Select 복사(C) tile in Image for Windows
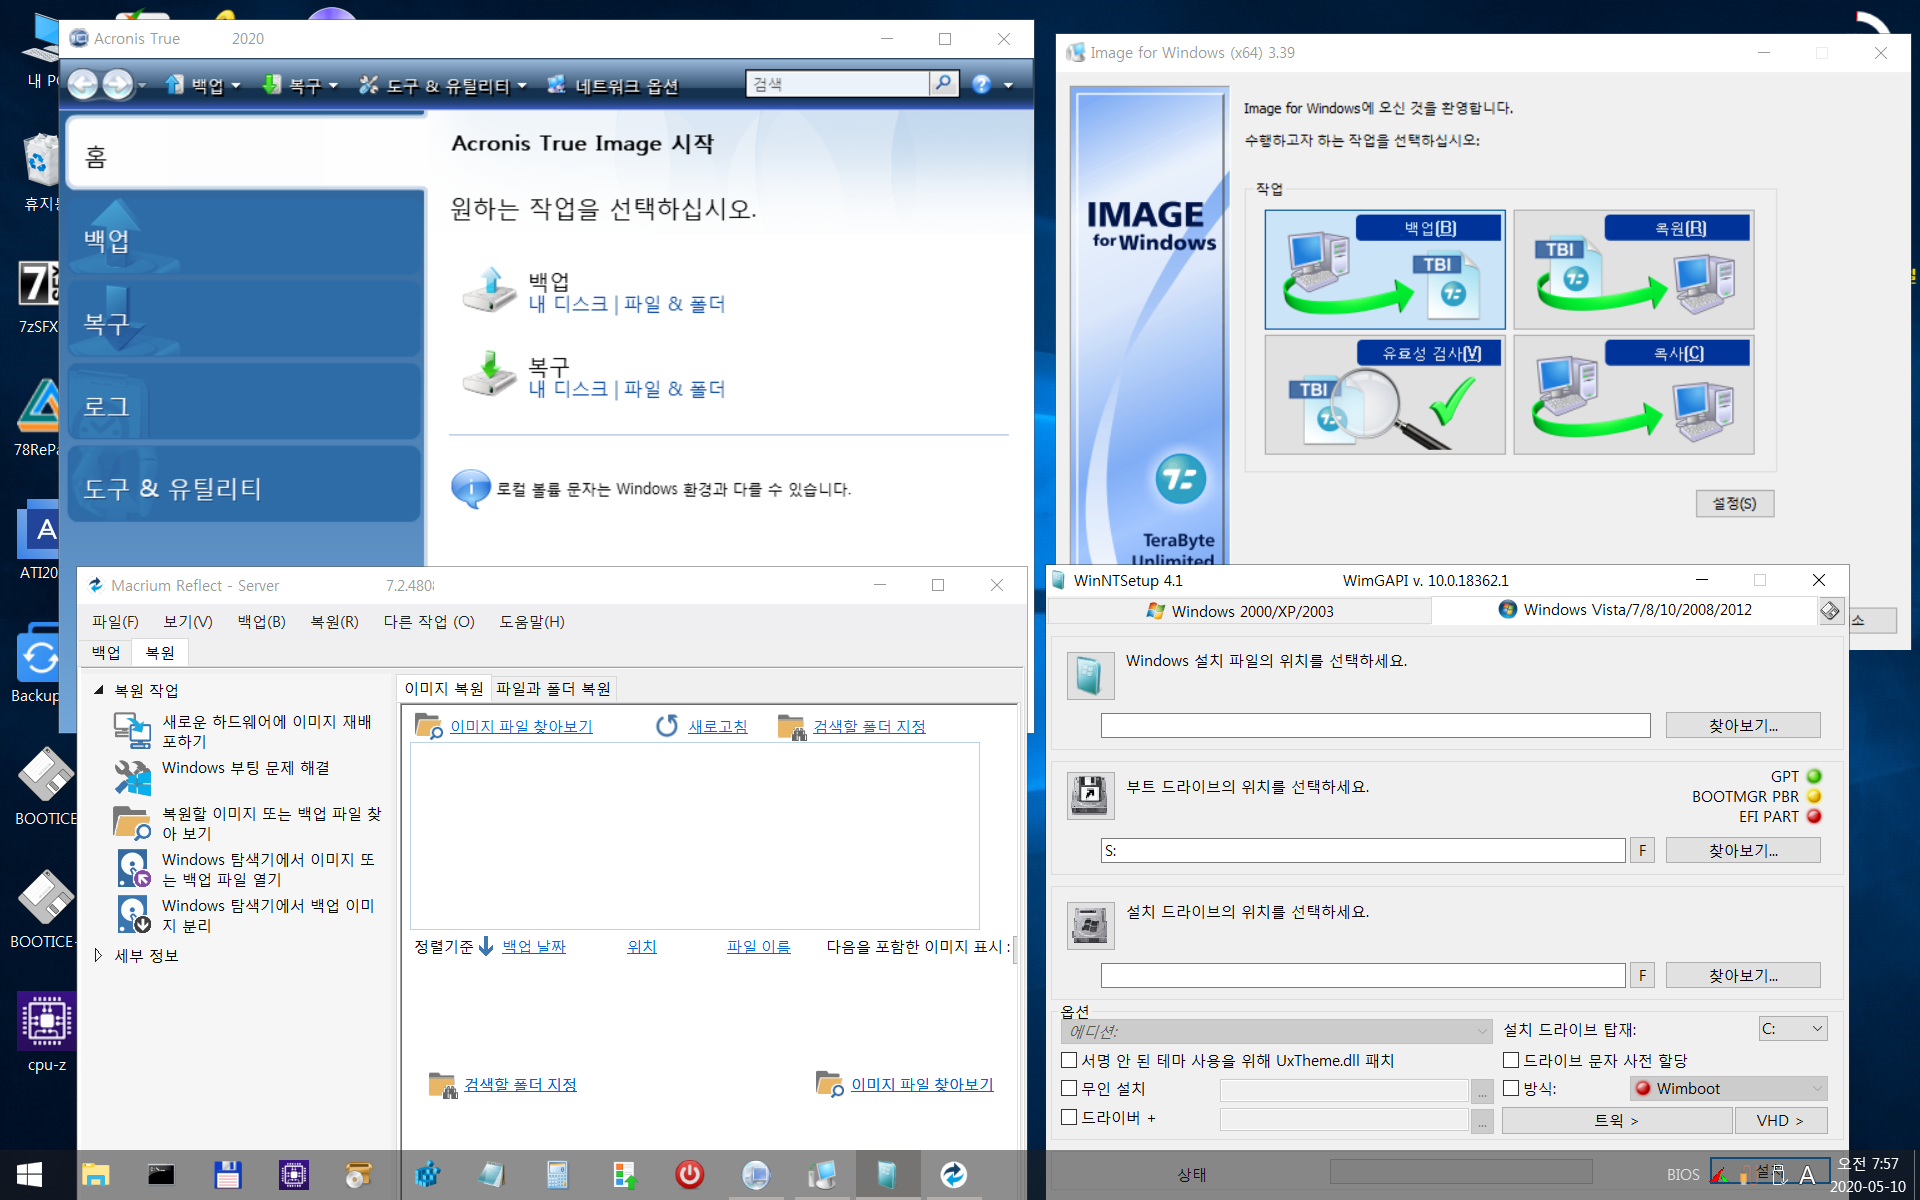1920x1200 pixels. tap(1633, 395)
